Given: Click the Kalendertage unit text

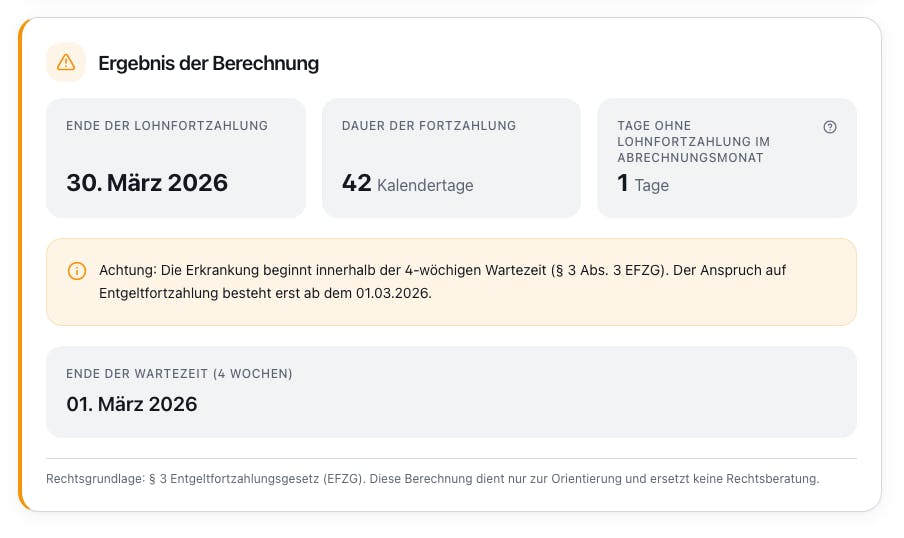Looking at the screenshot, I should point(425,185).
